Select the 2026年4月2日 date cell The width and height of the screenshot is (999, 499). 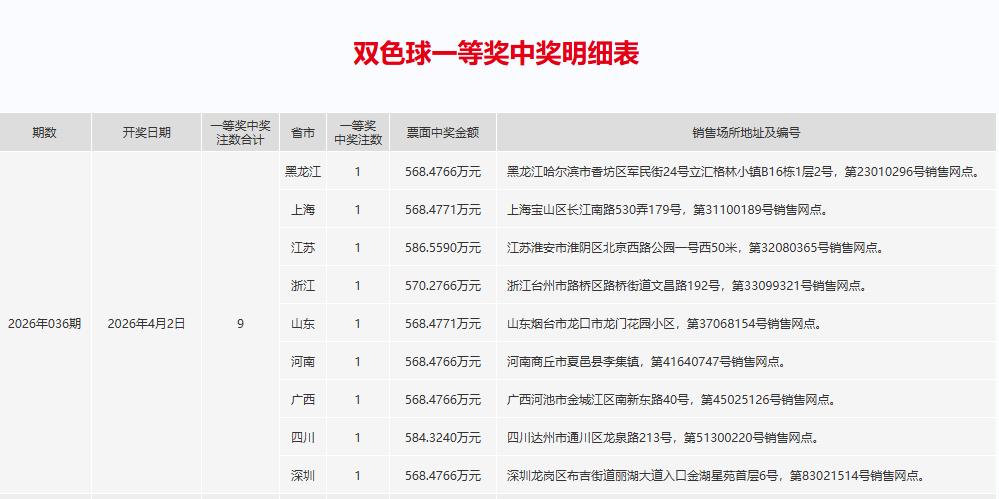coord(147,324)
